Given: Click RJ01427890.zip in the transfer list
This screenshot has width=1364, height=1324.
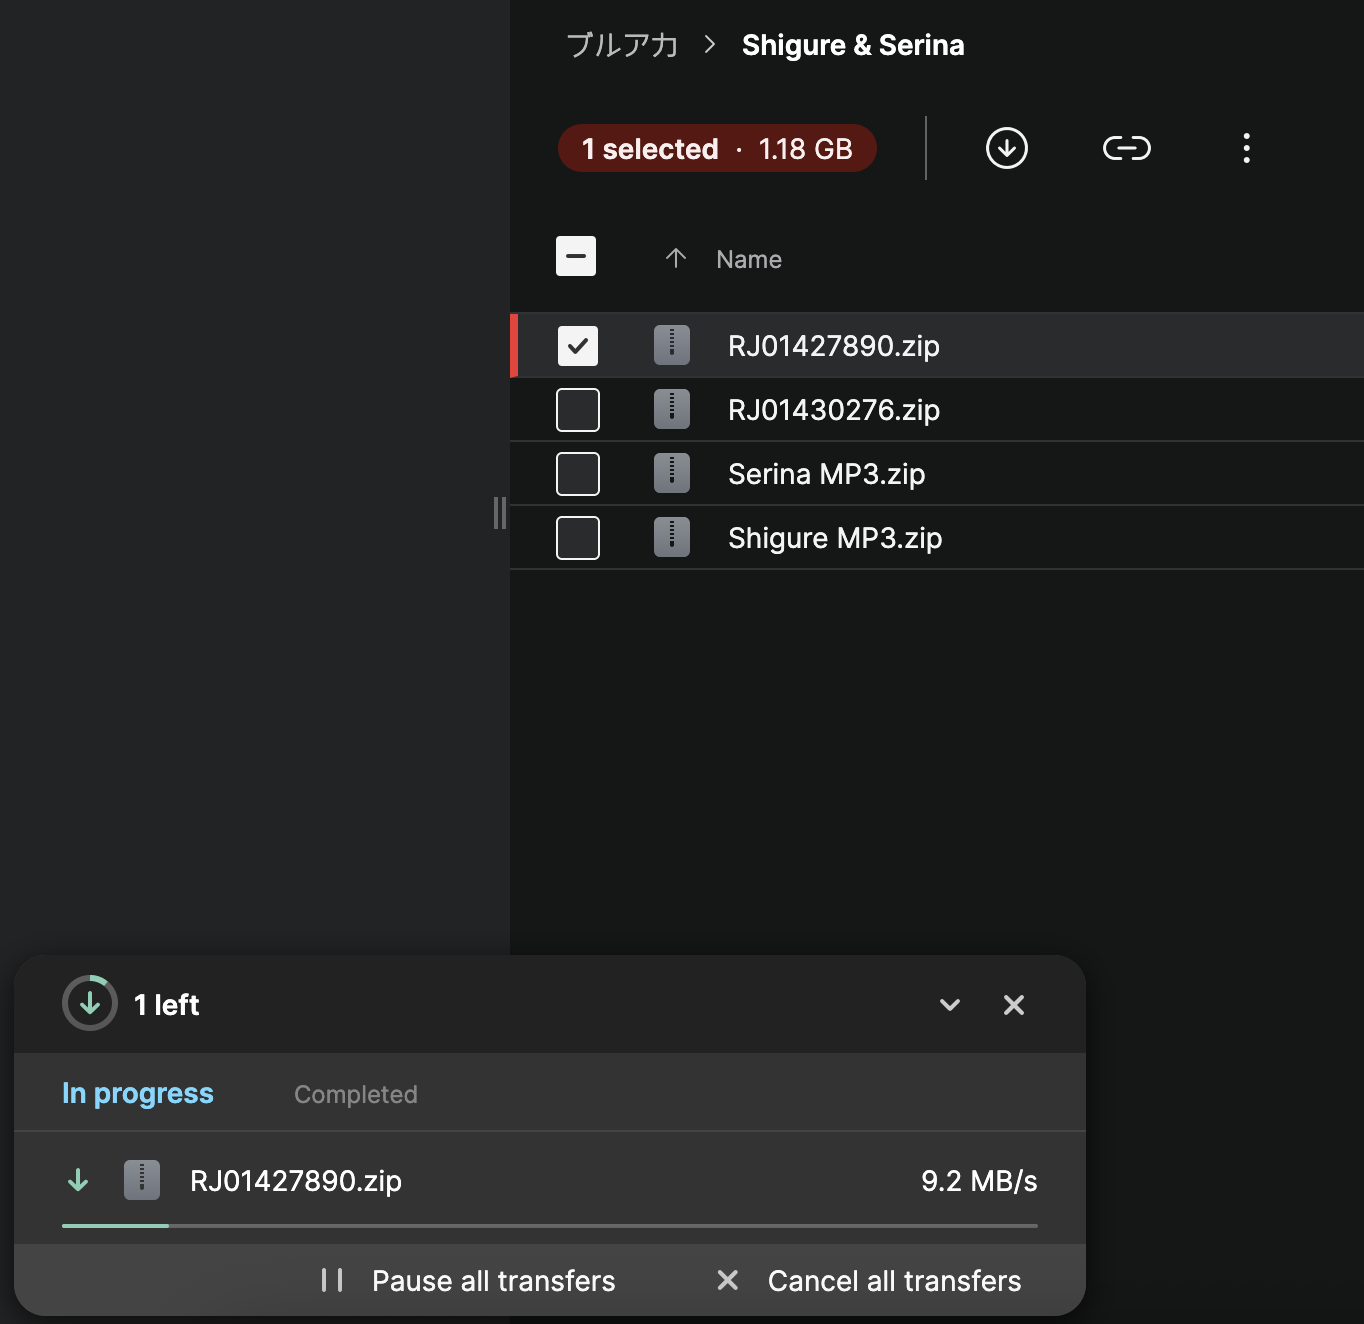Looking at the screenshot, I should coord(296,1181).
